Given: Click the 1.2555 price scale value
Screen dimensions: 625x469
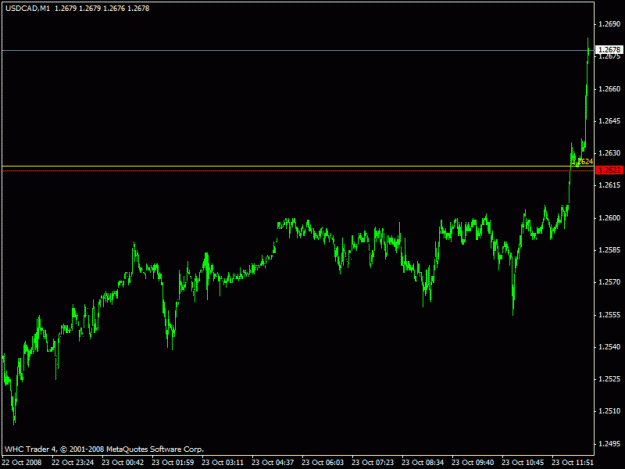Looking at the screenshot, I should [609, 315].
